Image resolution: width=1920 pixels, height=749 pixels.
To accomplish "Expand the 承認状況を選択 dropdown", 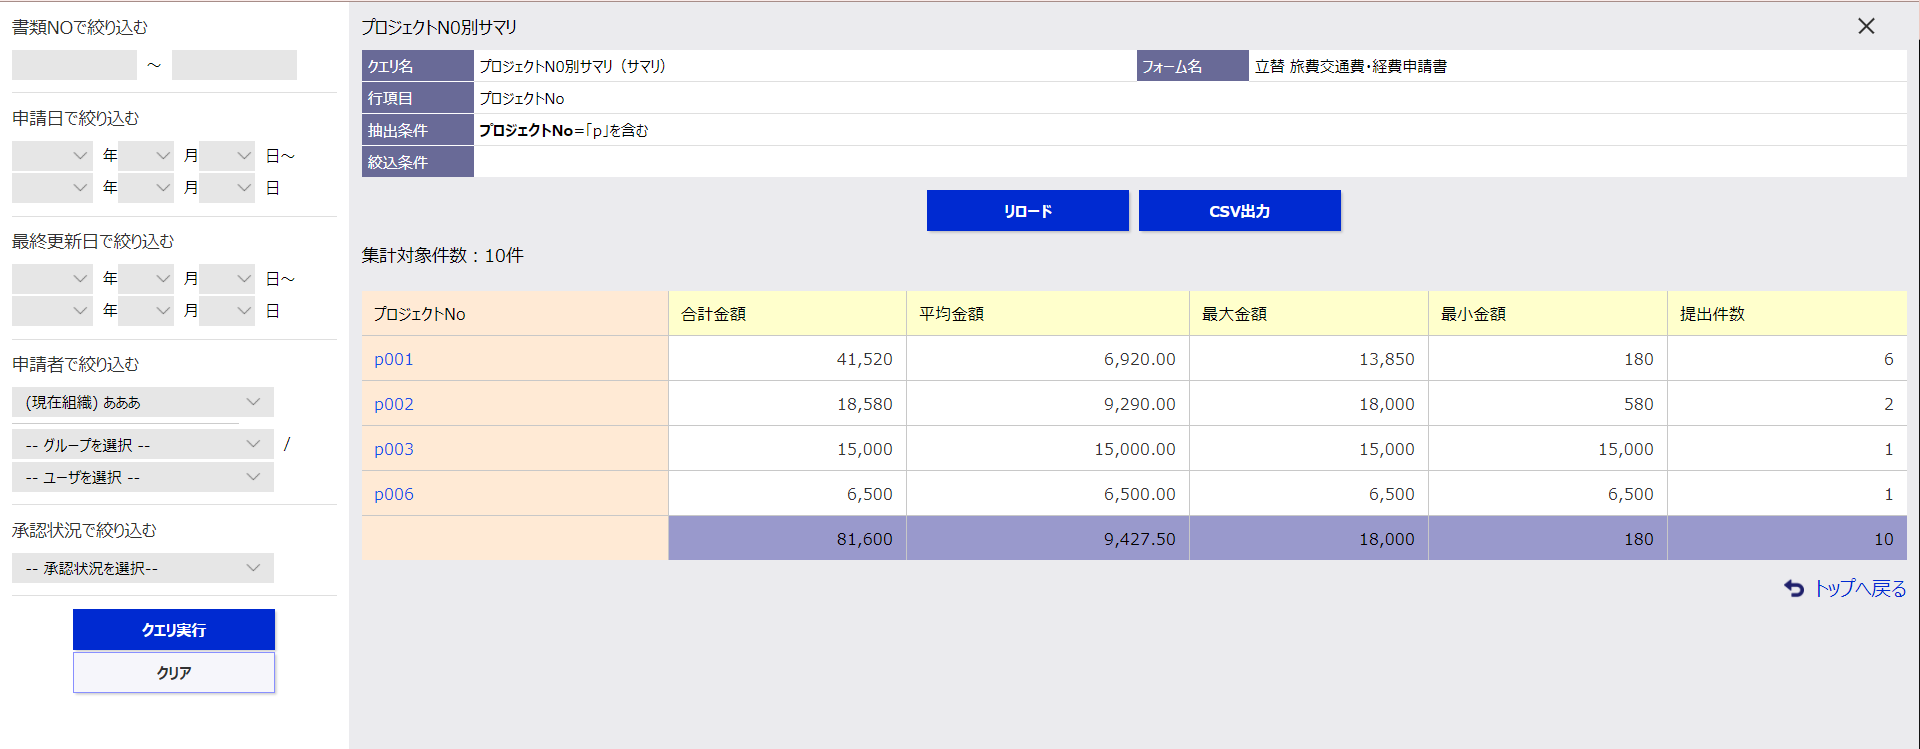I will [143, 568].
